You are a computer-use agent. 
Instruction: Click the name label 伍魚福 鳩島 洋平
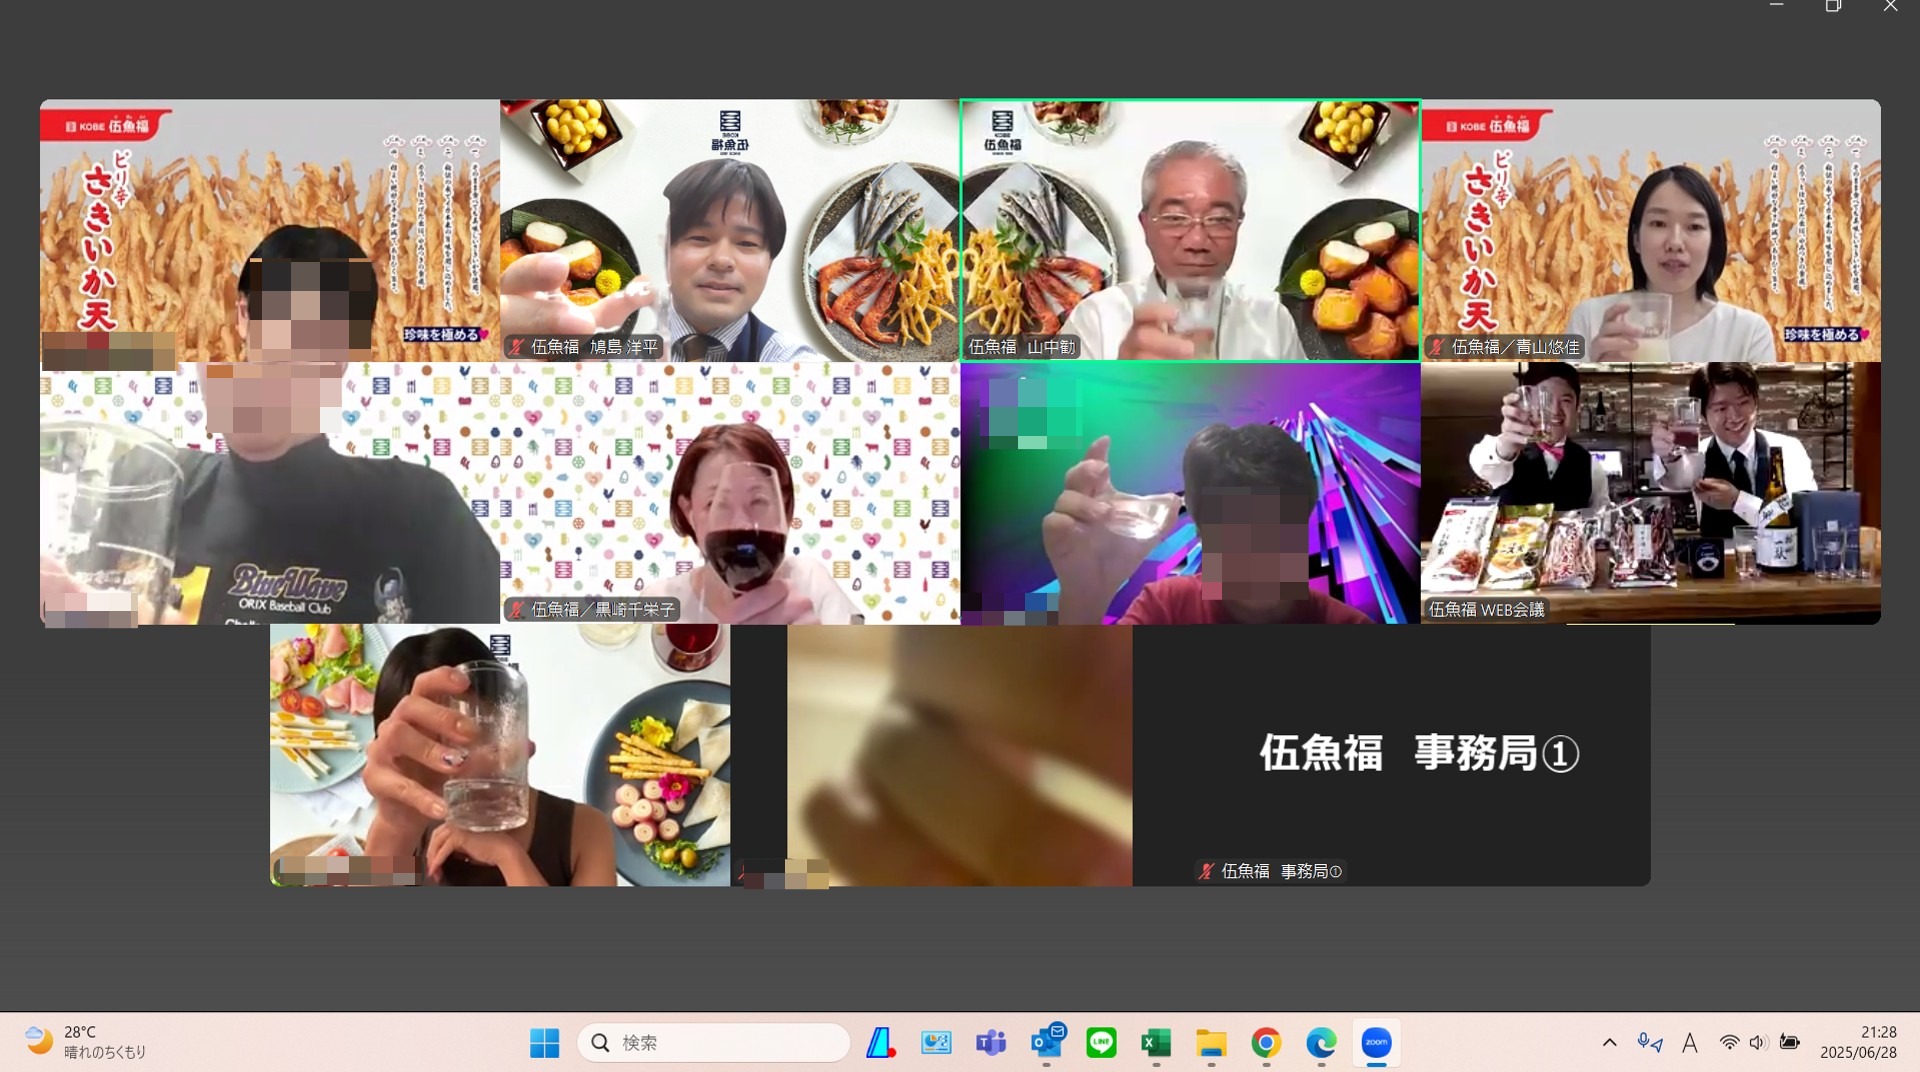[594, 347]
